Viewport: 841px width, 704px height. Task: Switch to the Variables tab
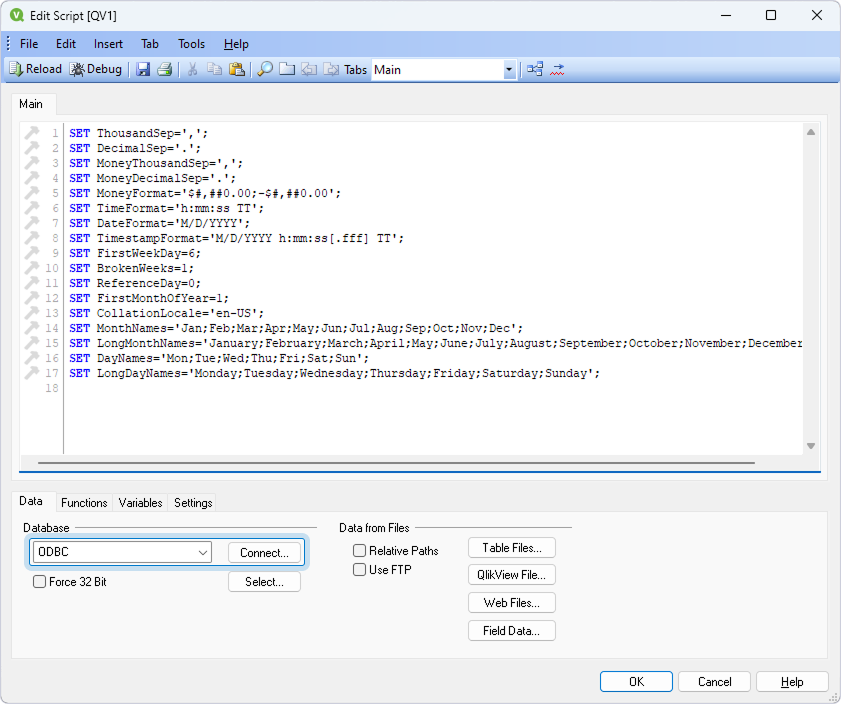click(x=140, y=503)
